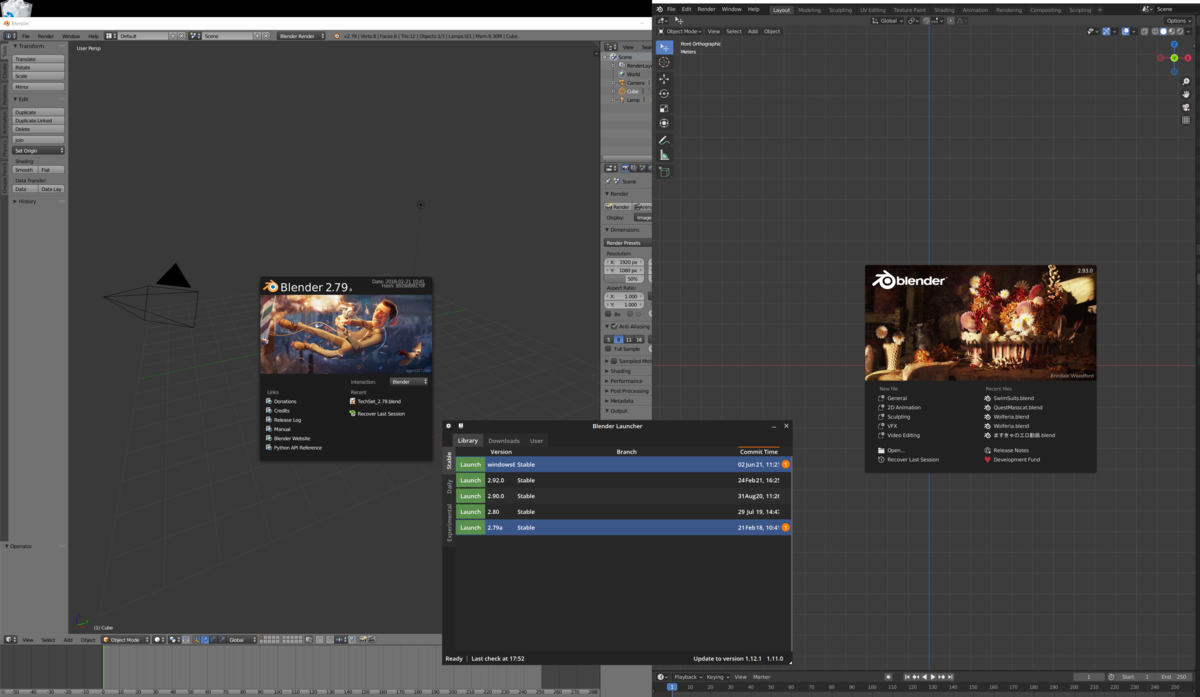The image size is (1200, 697).
Task: Toggle proportional editing in 2.93 header
Action: pyautogui.click(x=951, y=21)
